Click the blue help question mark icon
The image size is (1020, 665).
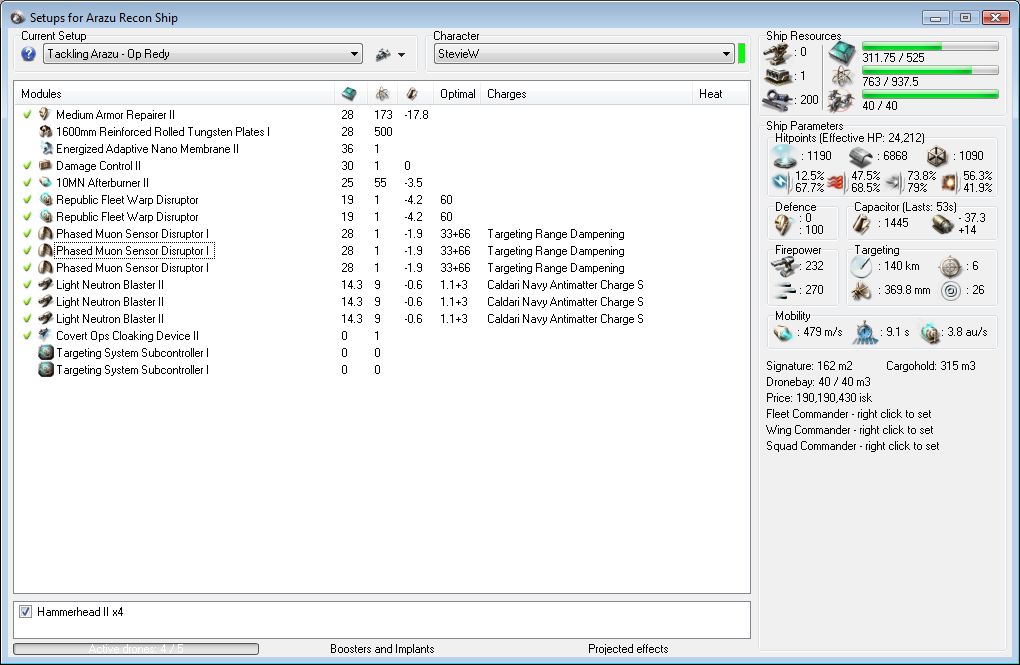point(28,54)
